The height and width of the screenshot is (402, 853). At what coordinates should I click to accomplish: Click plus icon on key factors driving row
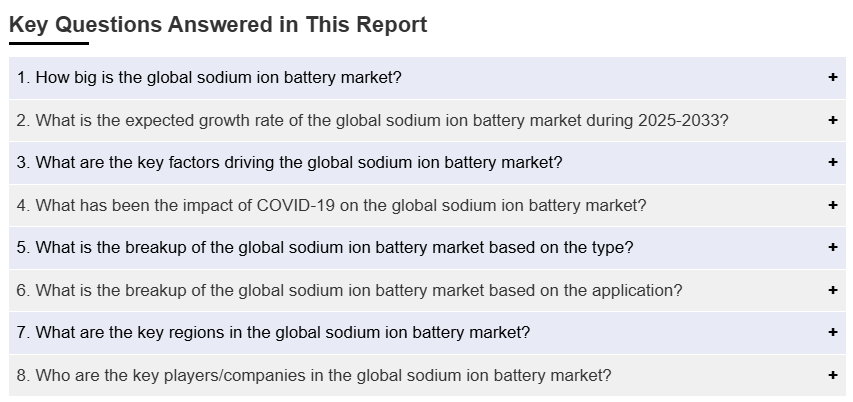coord(832,163)
